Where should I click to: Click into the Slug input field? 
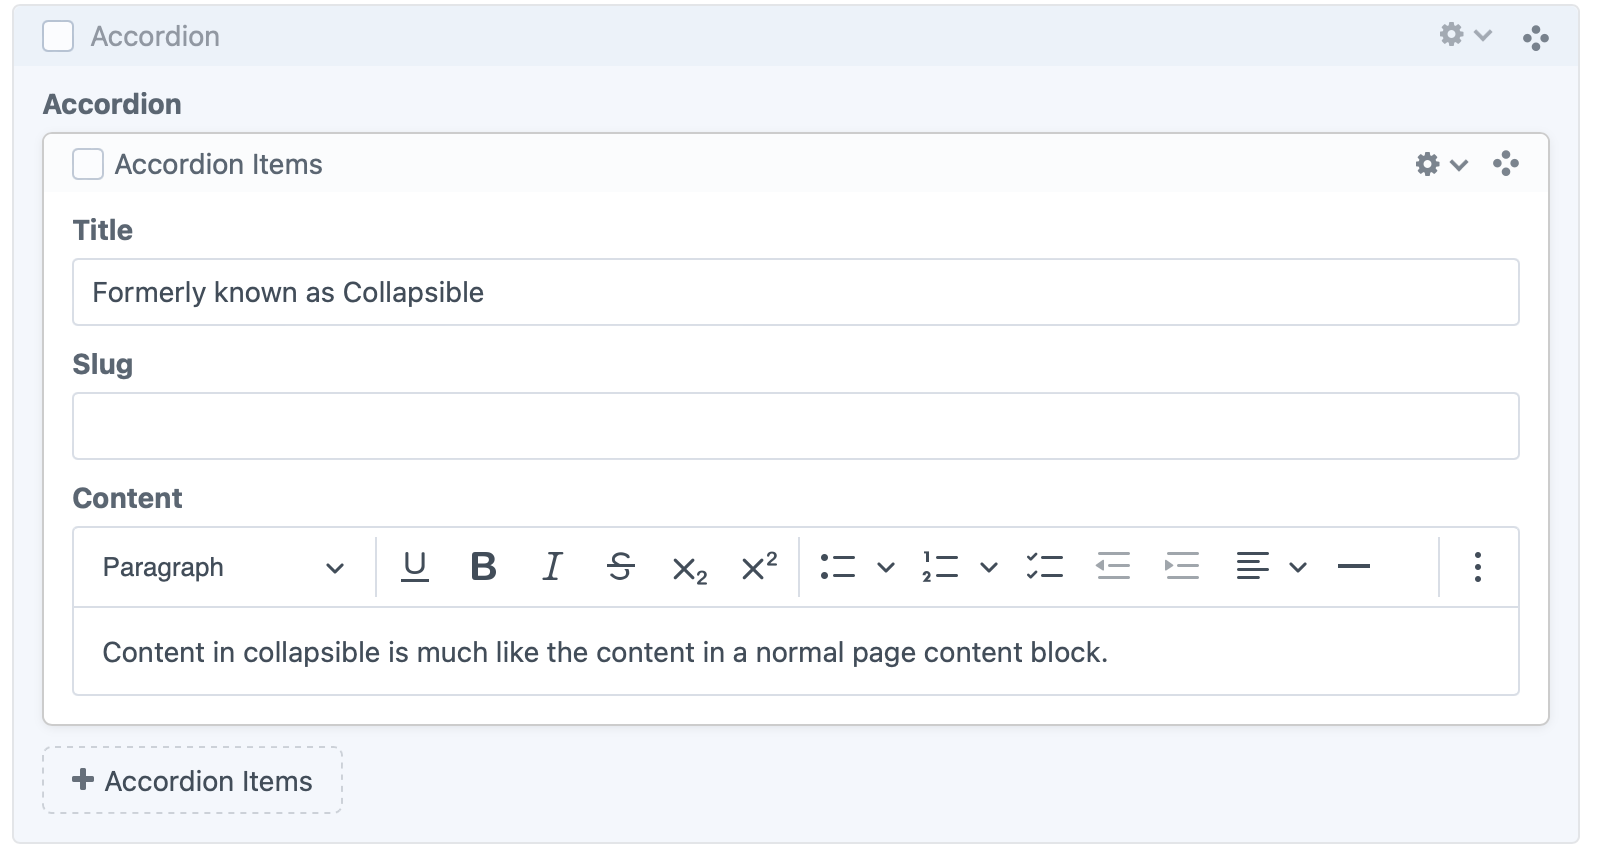pos(795,426)
